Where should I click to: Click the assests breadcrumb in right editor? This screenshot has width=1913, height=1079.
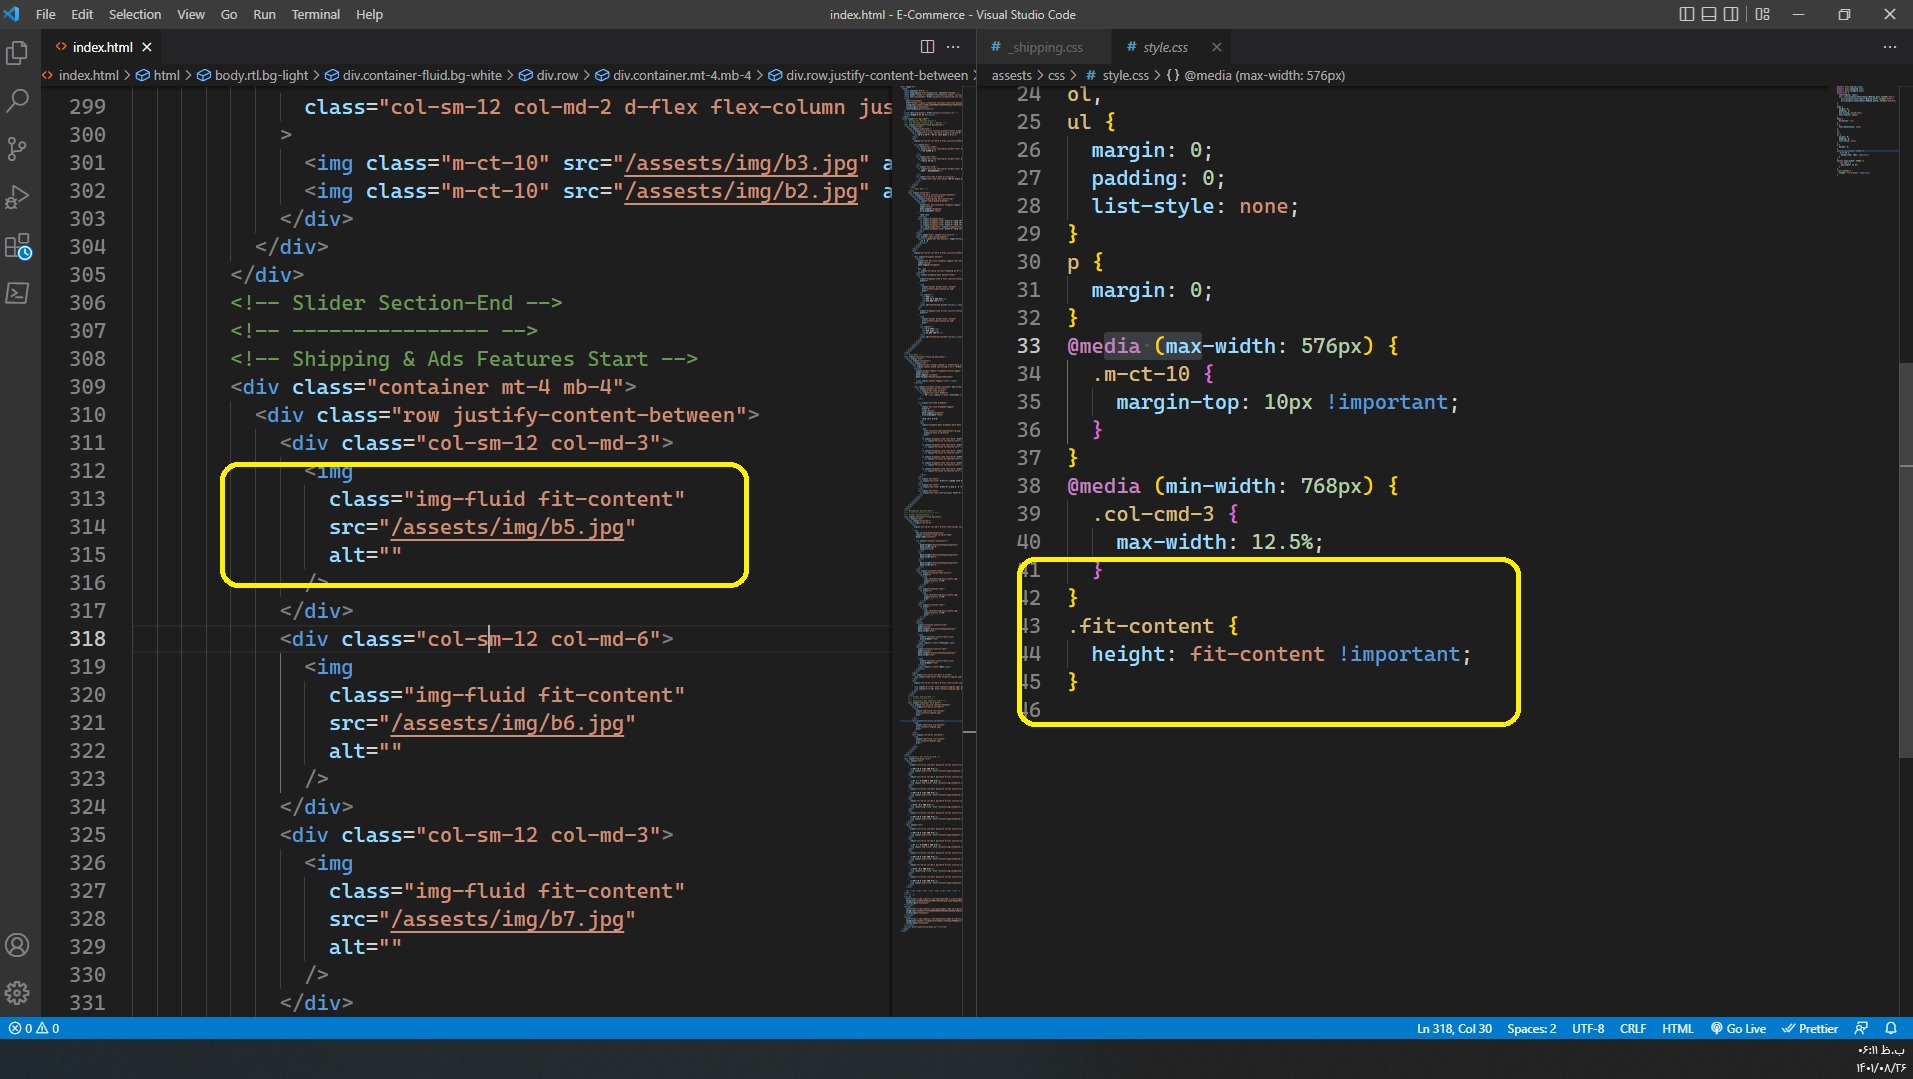click(1011, 75)
